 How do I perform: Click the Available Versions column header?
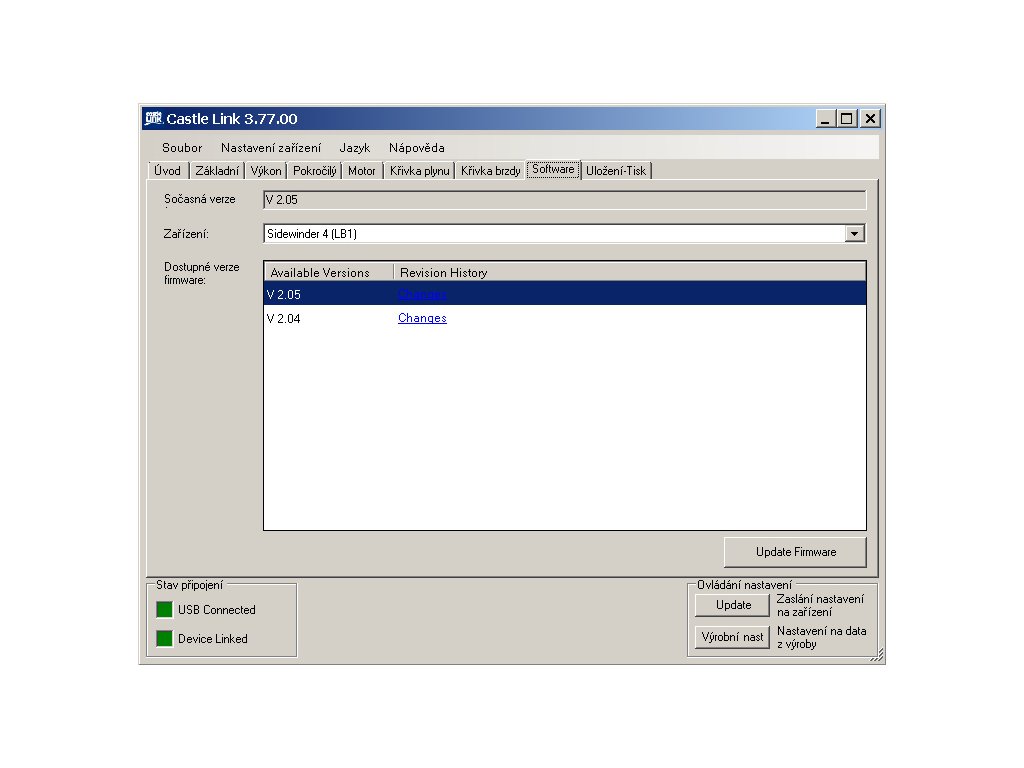329,272
